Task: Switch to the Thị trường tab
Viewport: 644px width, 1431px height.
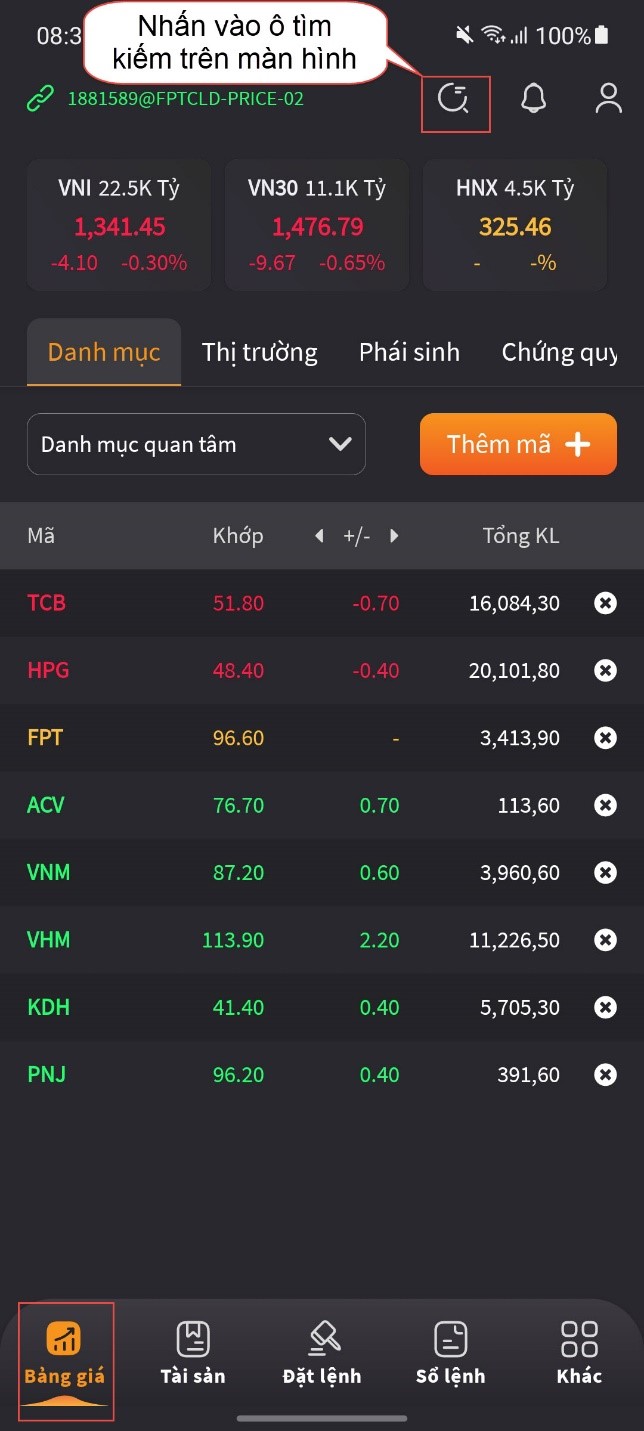Action: pyautogui.click(x=260, y=352)
